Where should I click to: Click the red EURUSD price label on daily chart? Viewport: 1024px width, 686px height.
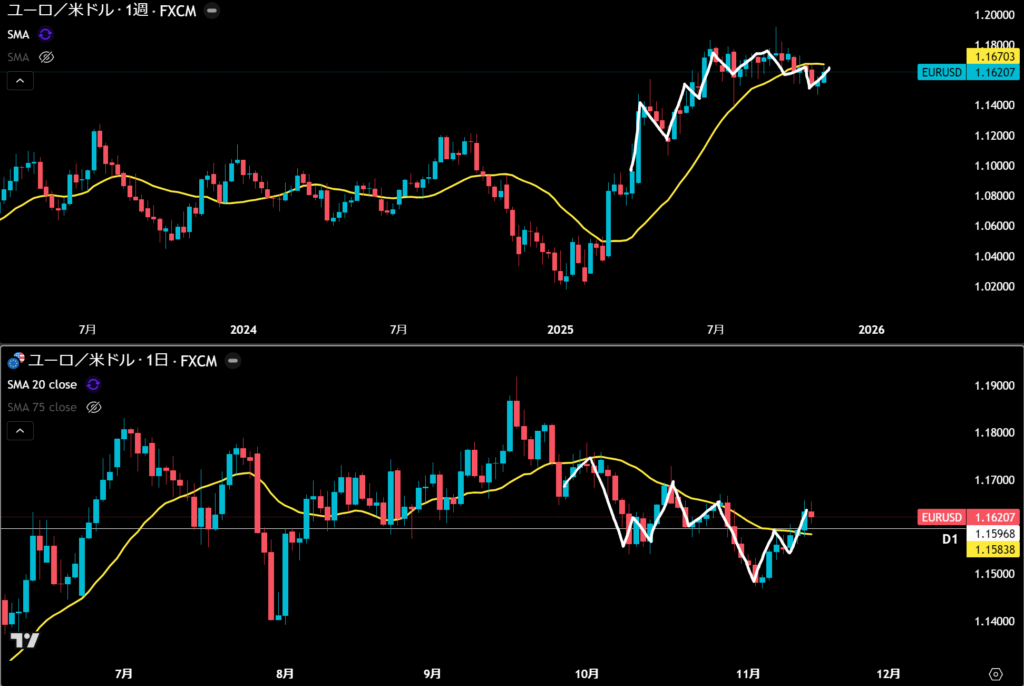click(x=943, y=517)
